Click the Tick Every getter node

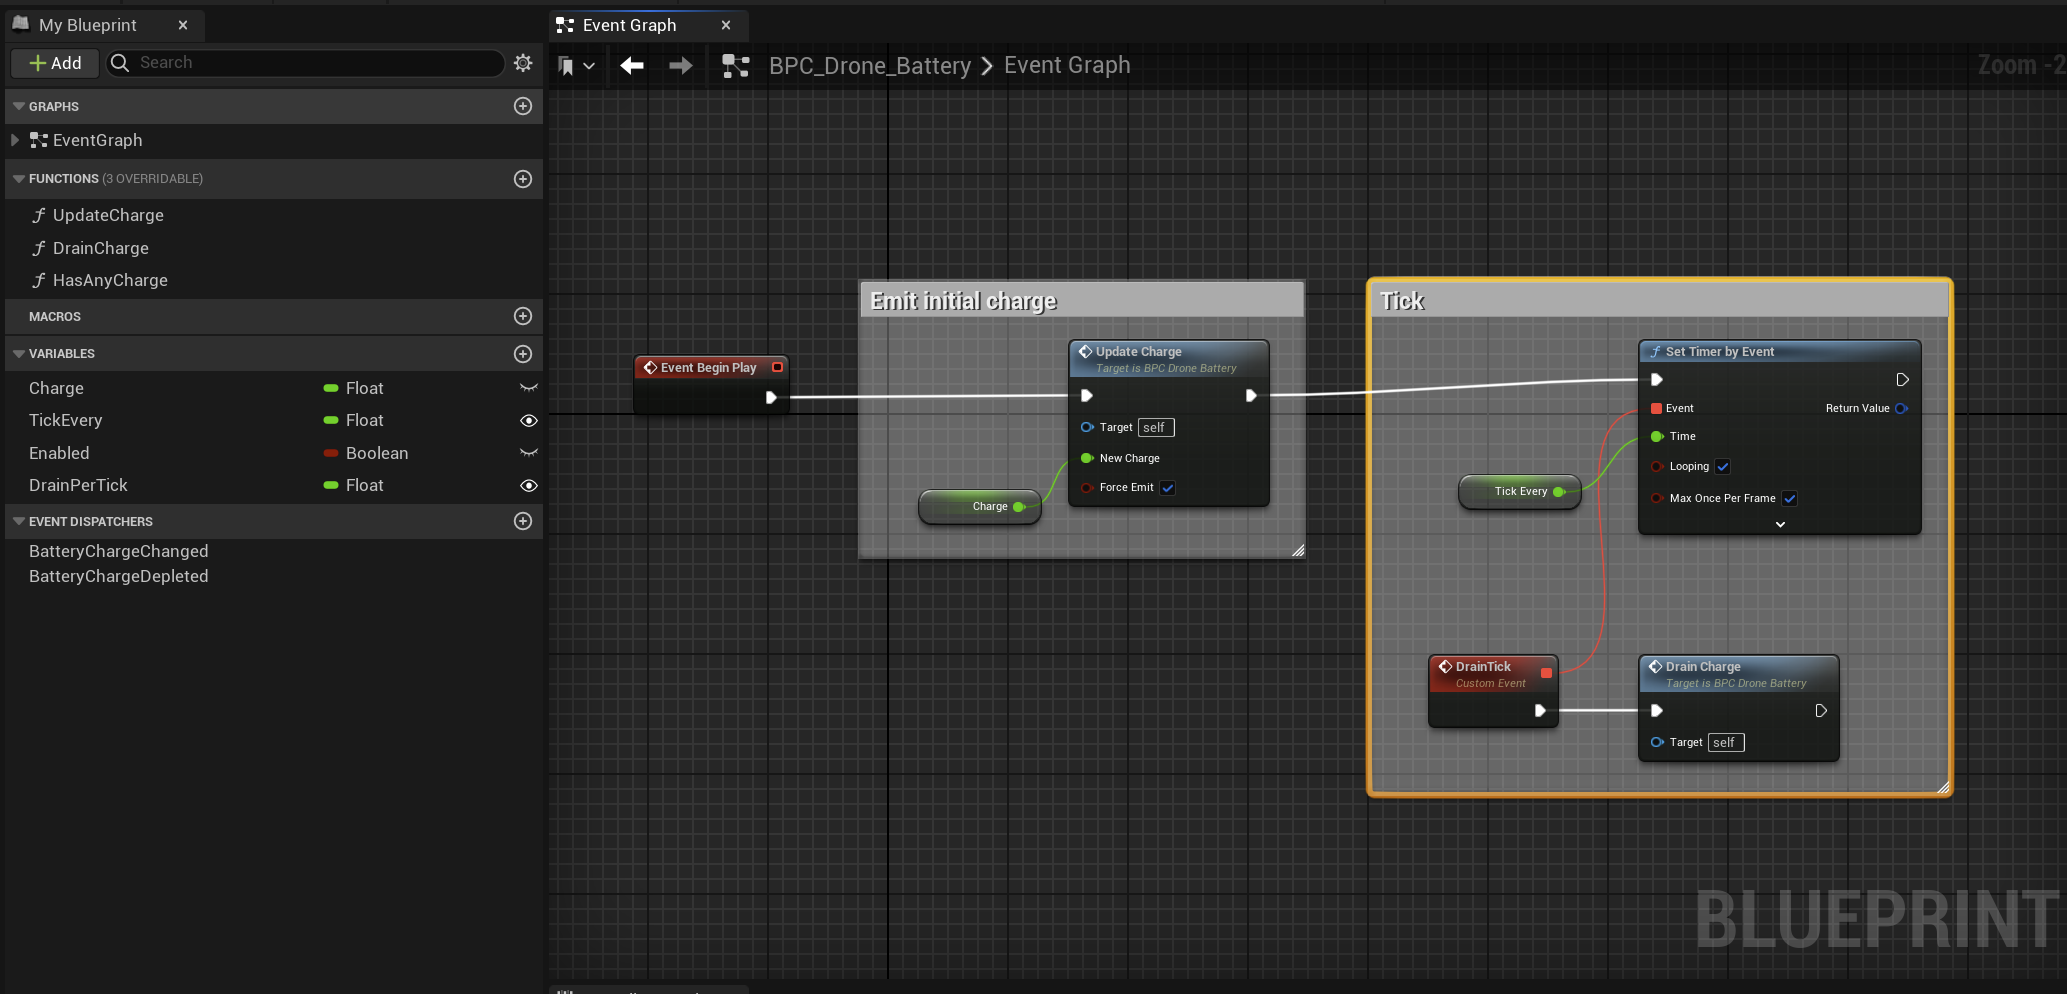pyautogui.click(x=1520, y=492)
